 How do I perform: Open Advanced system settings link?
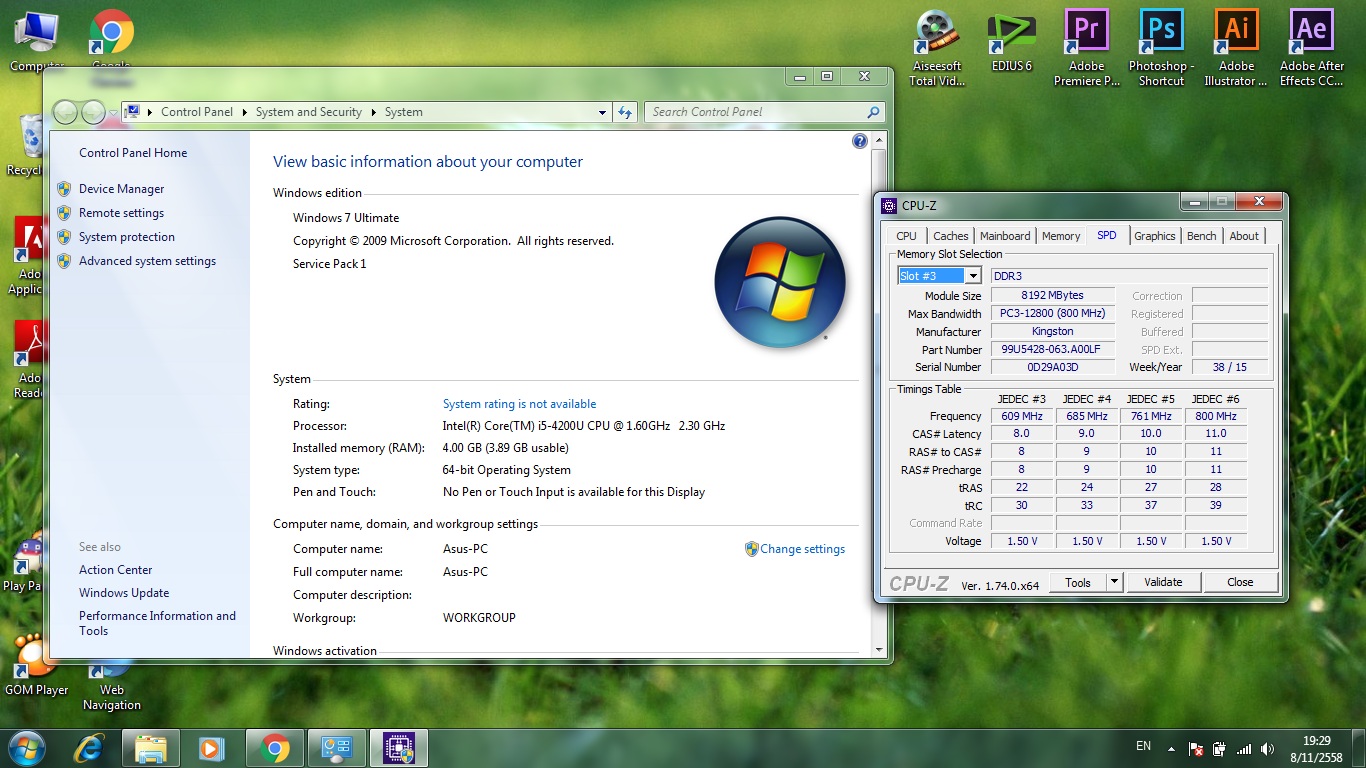click(147, 261)
